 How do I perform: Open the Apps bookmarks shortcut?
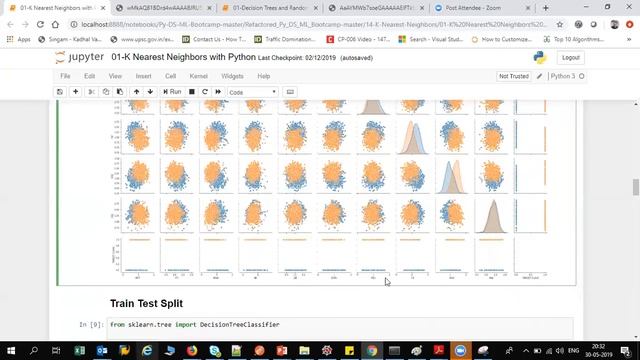point(19,39)
